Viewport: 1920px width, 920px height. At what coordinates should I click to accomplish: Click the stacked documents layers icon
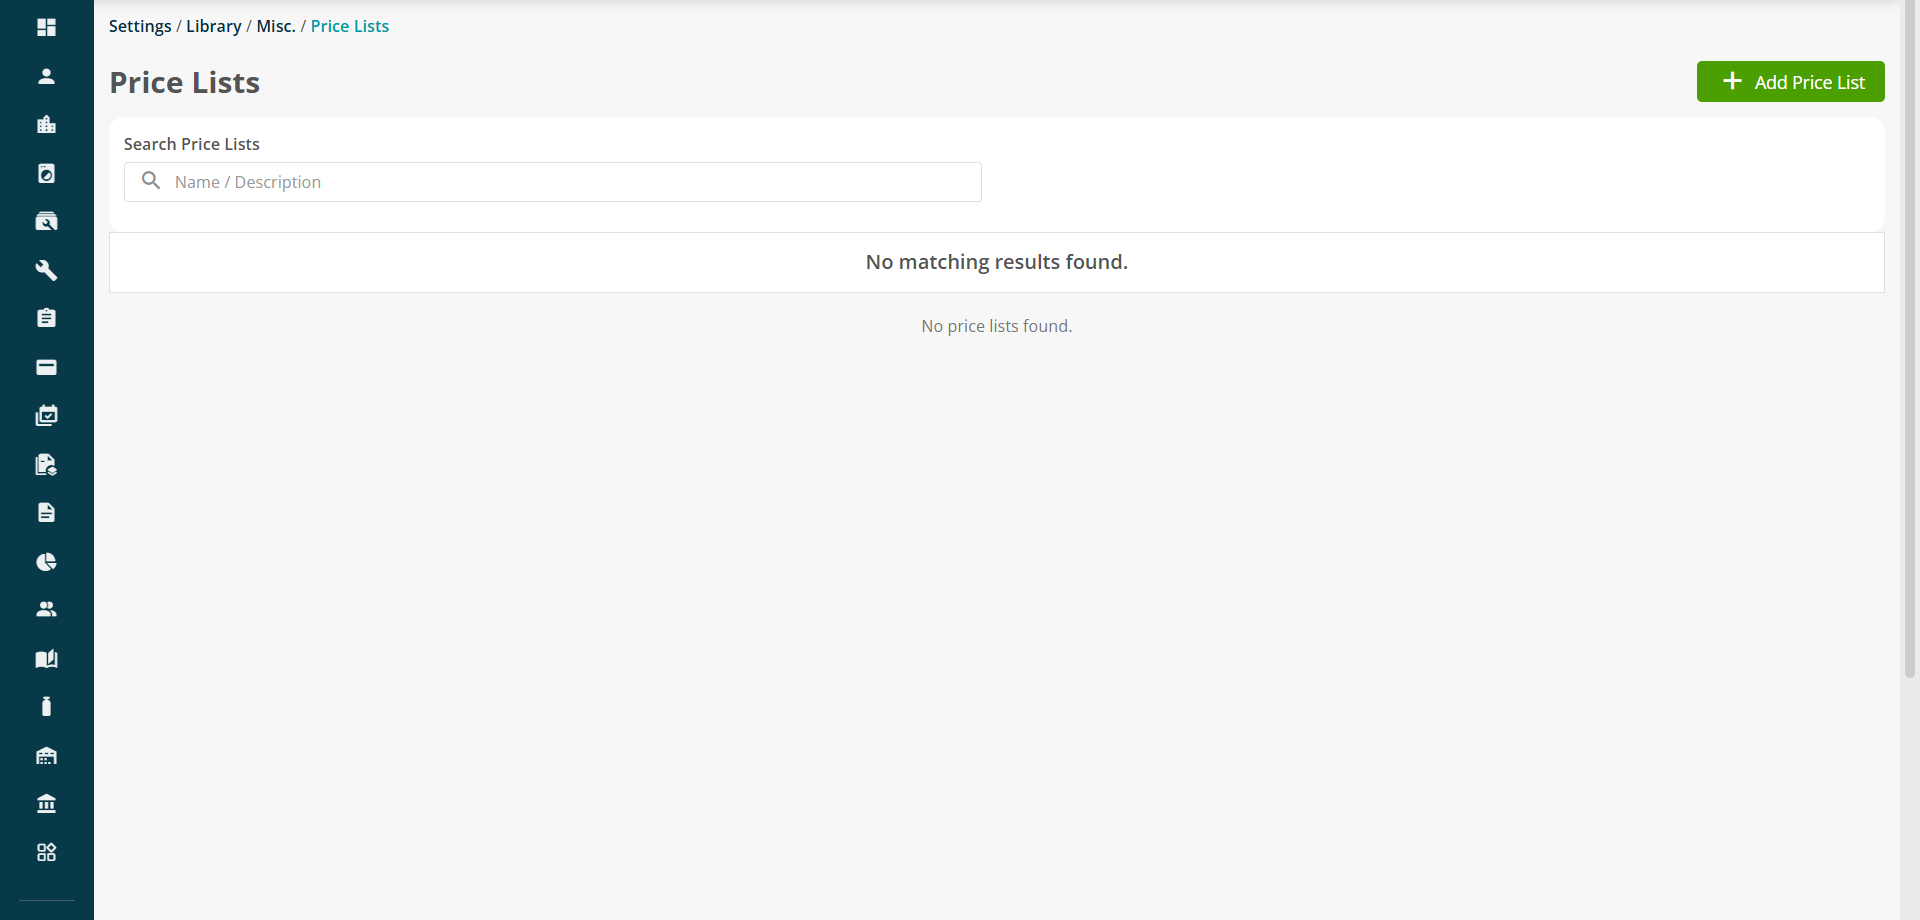pos(46,464)
